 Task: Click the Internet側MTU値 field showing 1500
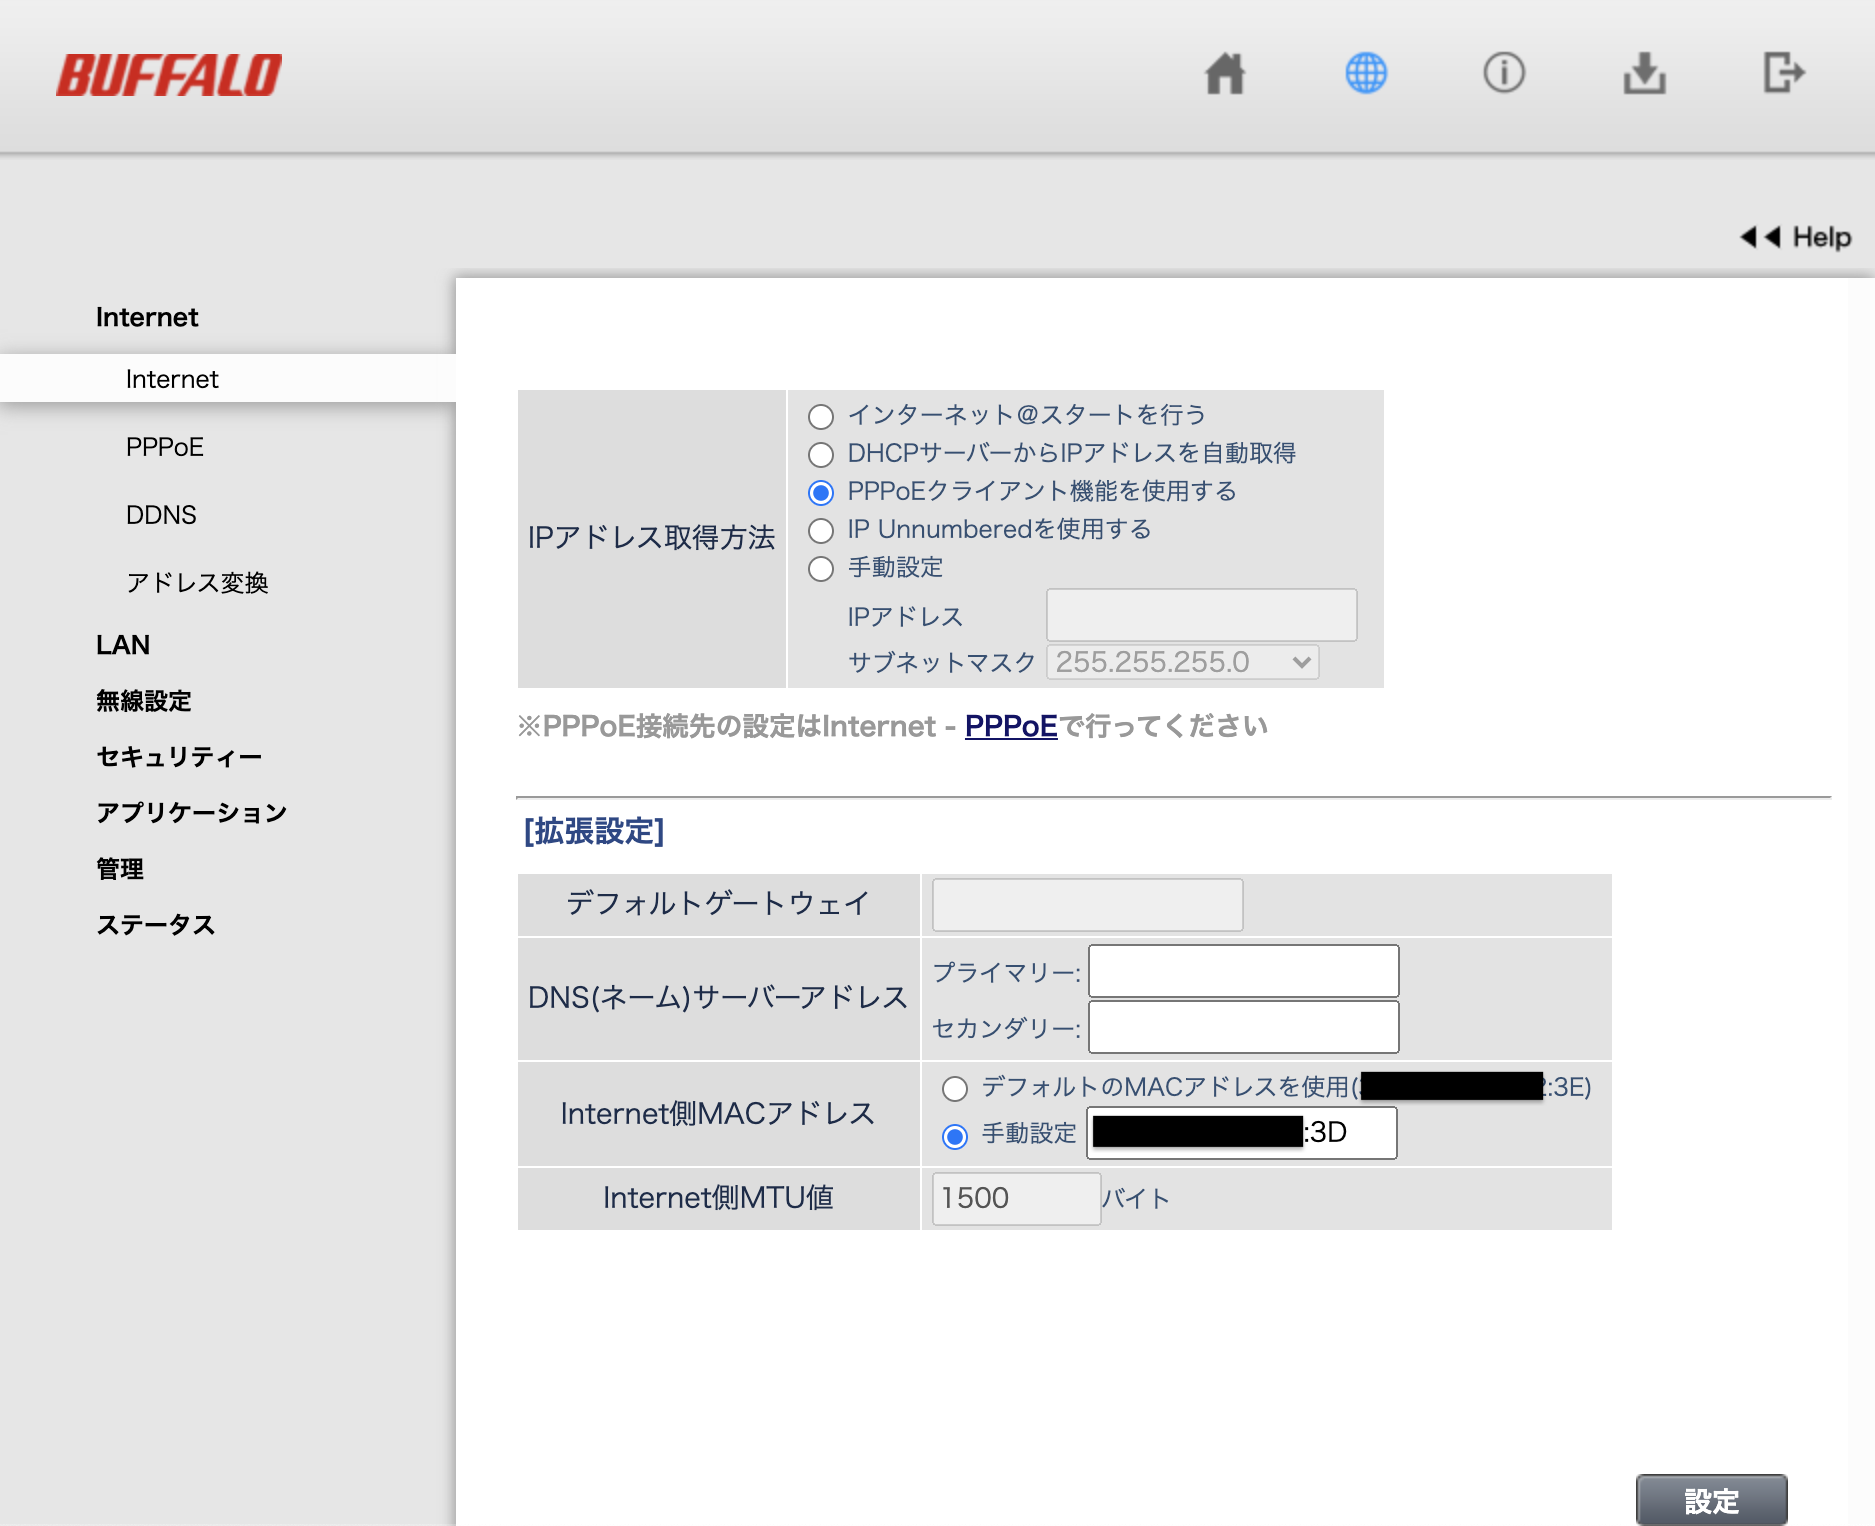pos(1014,1198)
